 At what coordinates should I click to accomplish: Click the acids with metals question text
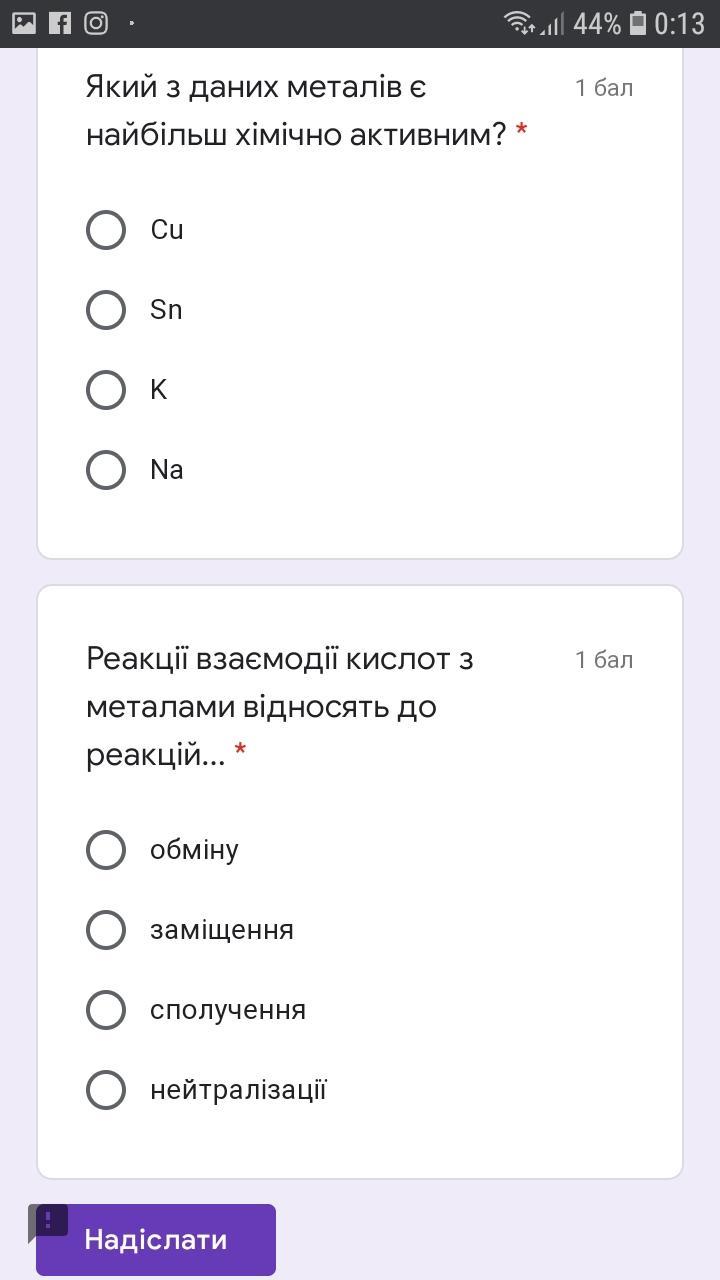(x=280, y=706)
